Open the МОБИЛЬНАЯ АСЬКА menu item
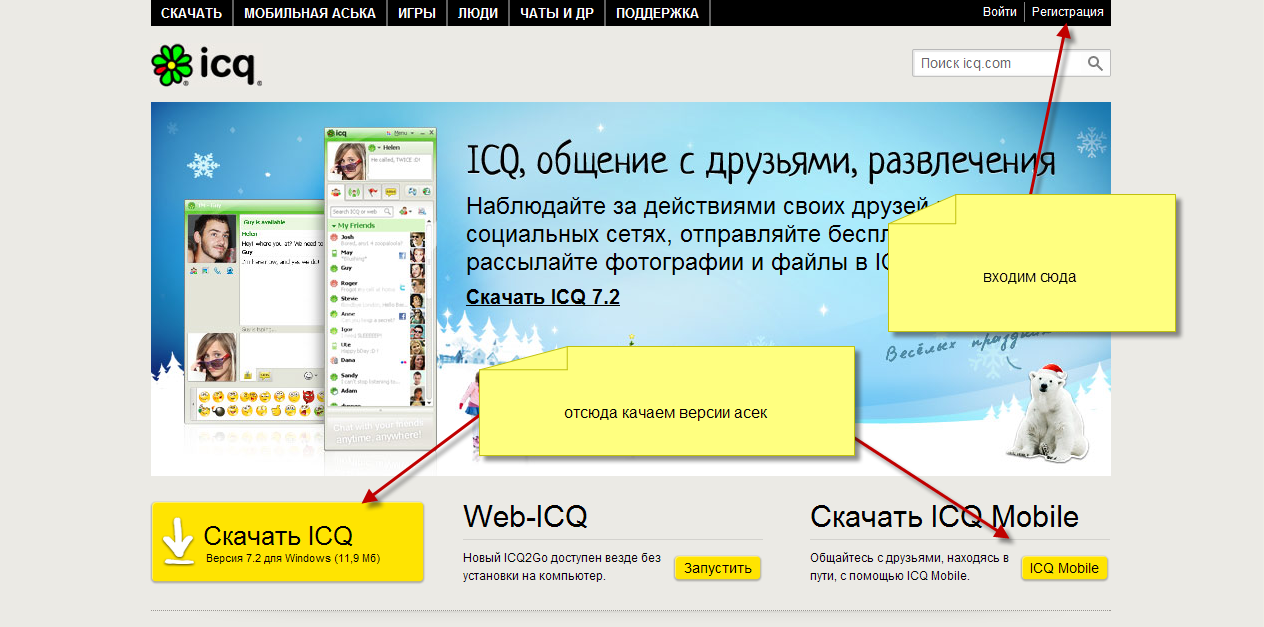 pyautogui.click(x=309, y=13)
